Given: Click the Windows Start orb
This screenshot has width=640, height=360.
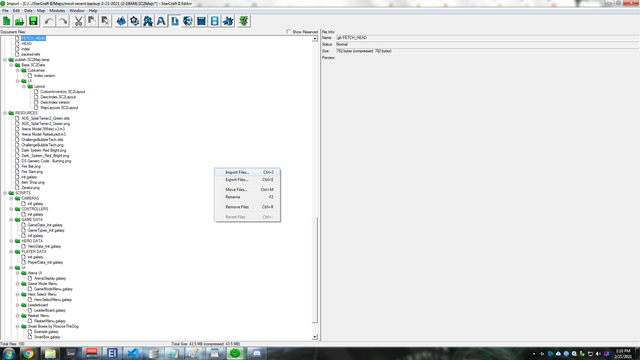Looking at the screenshot, I should point(9,353).
